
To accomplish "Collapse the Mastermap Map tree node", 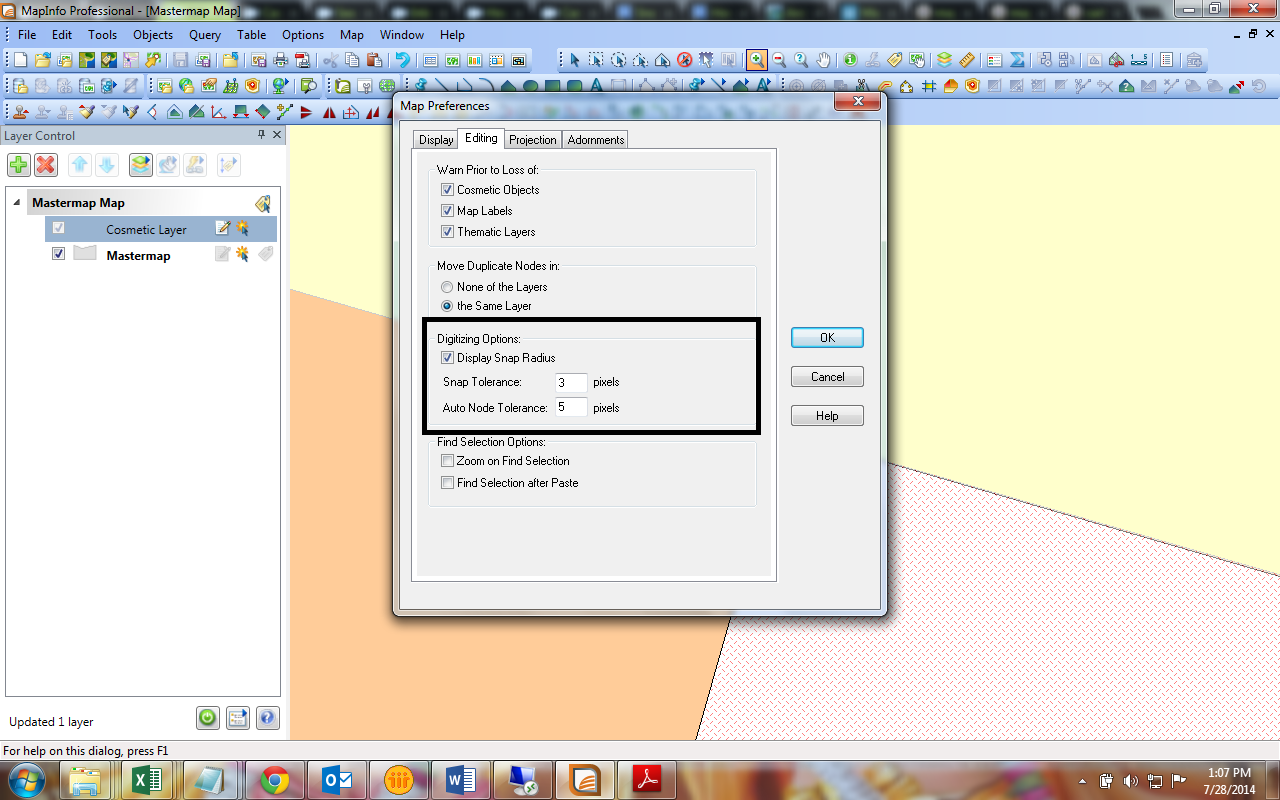I will point(17,203).
